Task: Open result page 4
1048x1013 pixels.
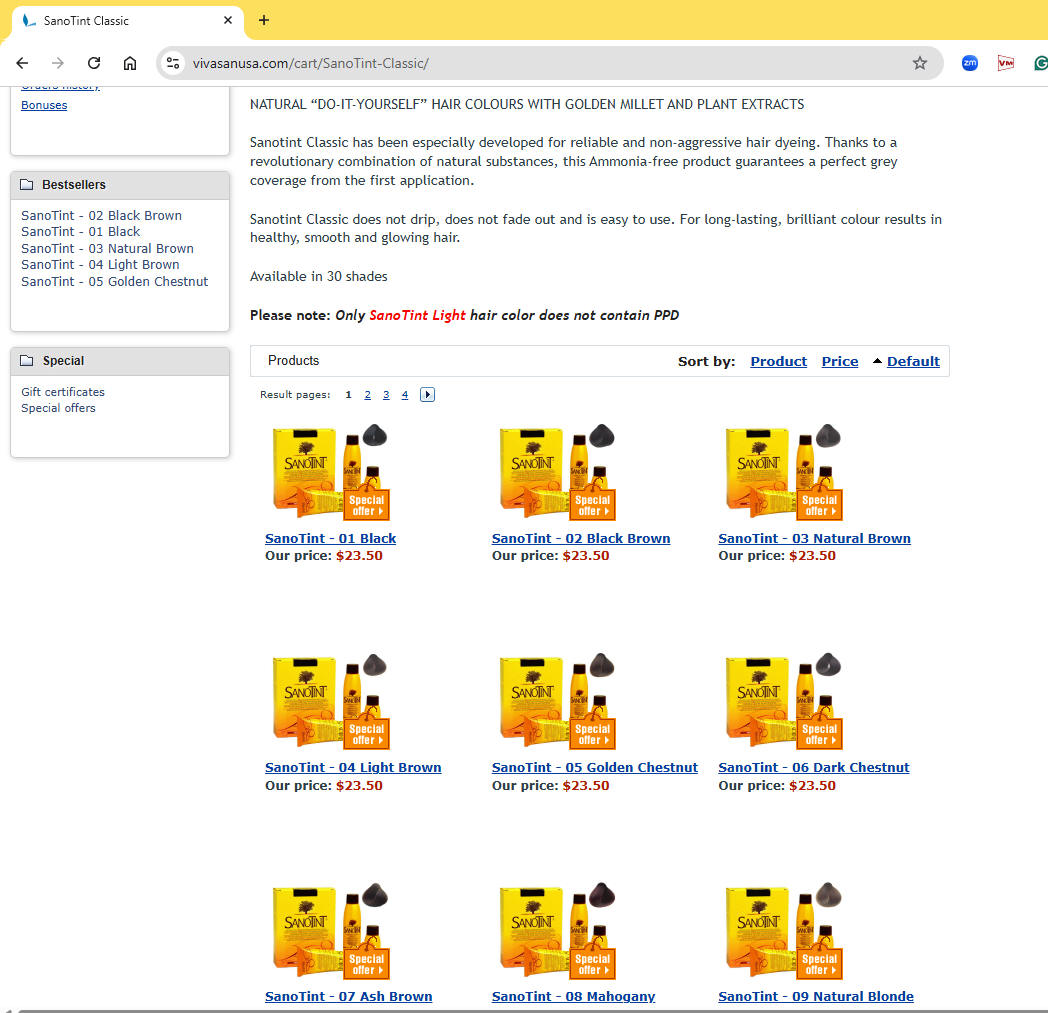Action: (405, 394)
